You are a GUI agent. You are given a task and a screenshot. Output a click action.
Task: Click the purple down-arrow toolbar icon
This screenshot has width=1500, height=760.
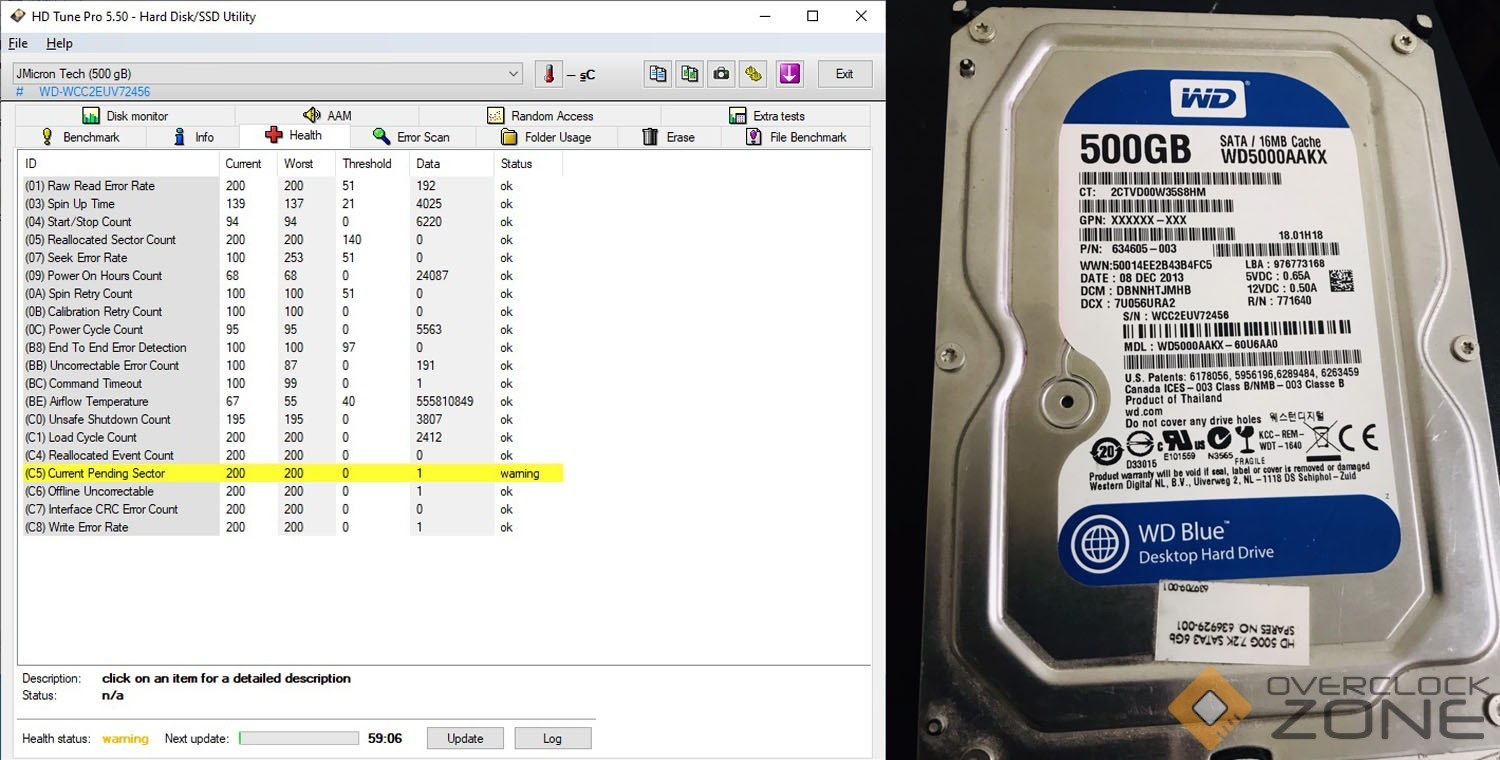[790, 74]
